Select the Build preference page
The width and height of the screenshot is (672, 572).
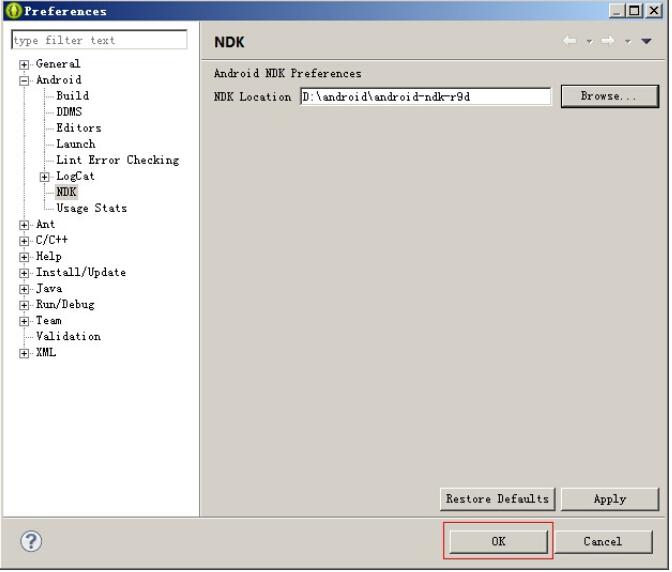click(73, 96)
